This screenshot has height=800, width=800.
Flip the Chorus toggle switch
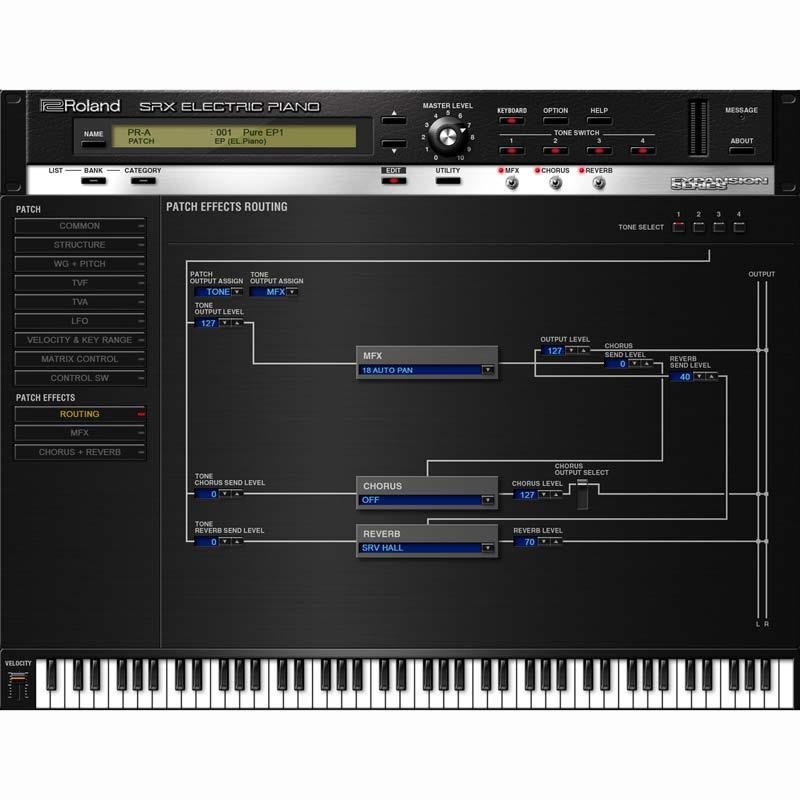pyautogui.click(x=555, y=183)
